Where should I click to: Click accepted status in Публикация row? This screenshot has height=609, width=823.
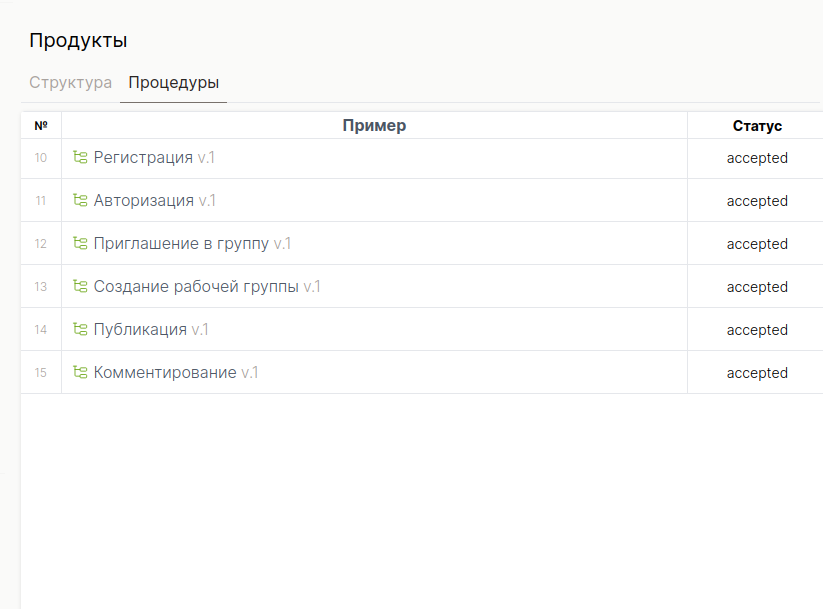tap(757, 330)
